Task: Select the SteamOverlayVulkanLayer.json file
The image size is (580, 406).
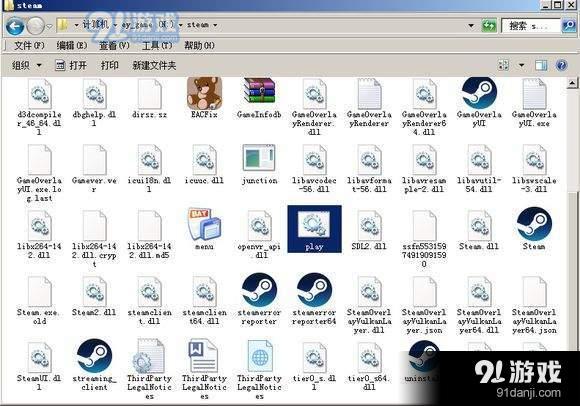Action: coord(424,305)
